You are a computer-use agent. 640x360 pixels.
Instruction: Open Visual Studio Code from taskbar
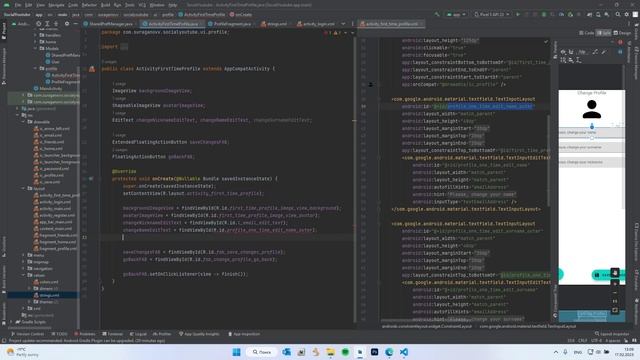[404, 352]
